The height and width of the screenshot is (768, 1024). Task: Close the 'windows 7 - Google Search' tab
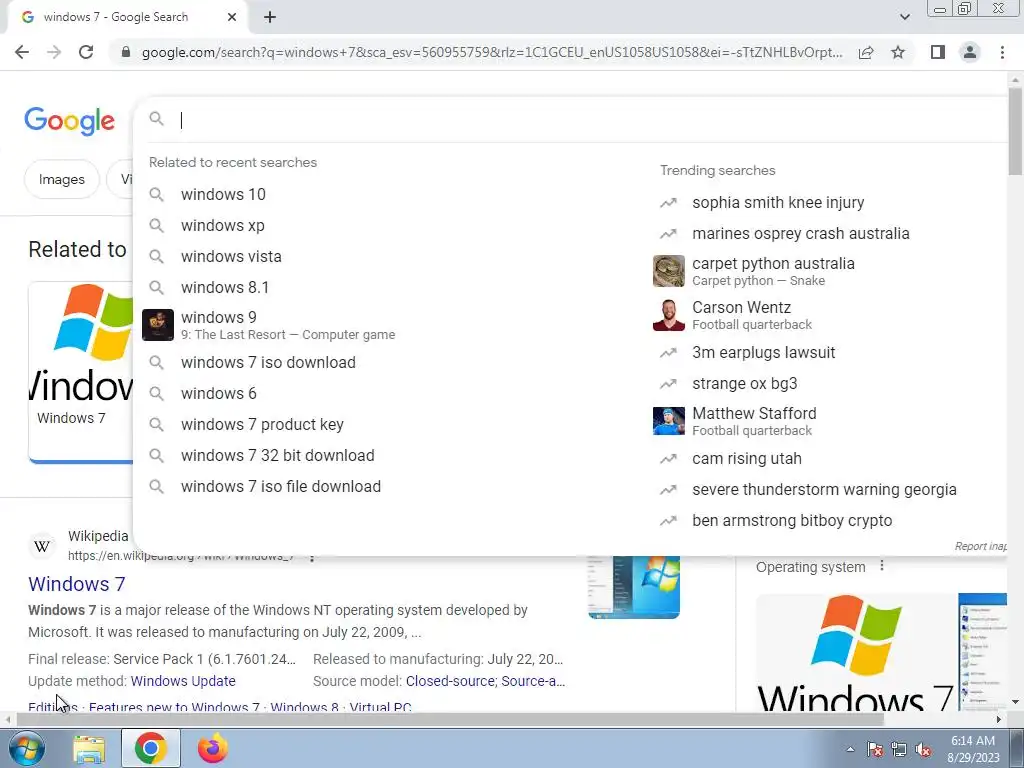[232, 18]
